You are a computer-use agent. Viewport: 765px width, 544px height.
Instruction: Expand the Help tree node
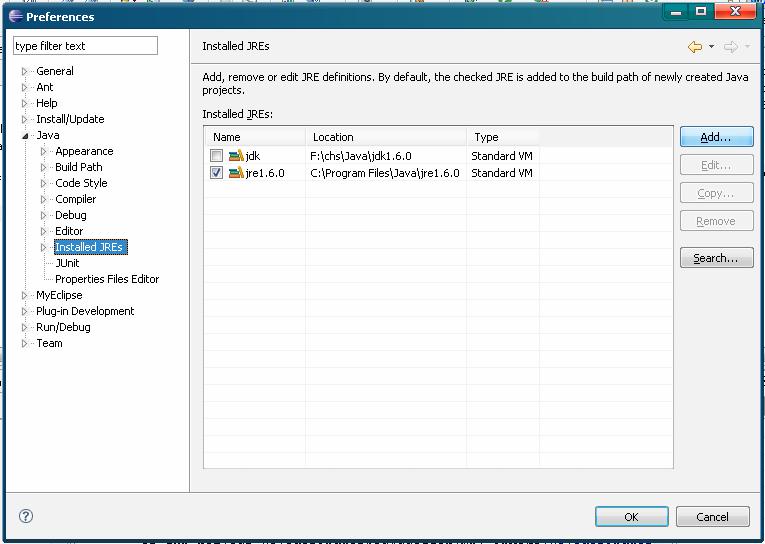[x=24, y=103]
